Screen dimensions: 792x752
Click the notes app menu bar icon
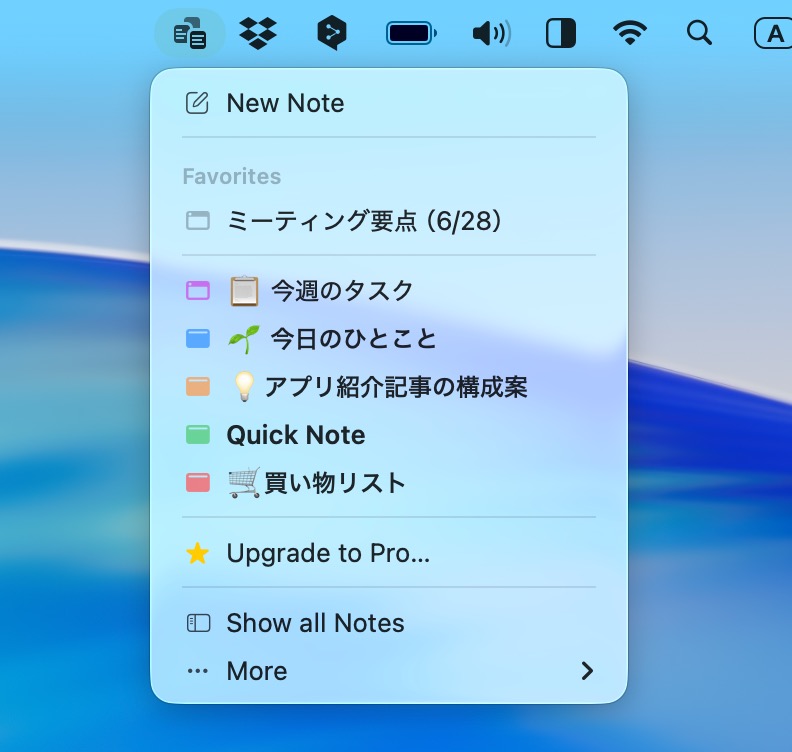tap(189, 34)
